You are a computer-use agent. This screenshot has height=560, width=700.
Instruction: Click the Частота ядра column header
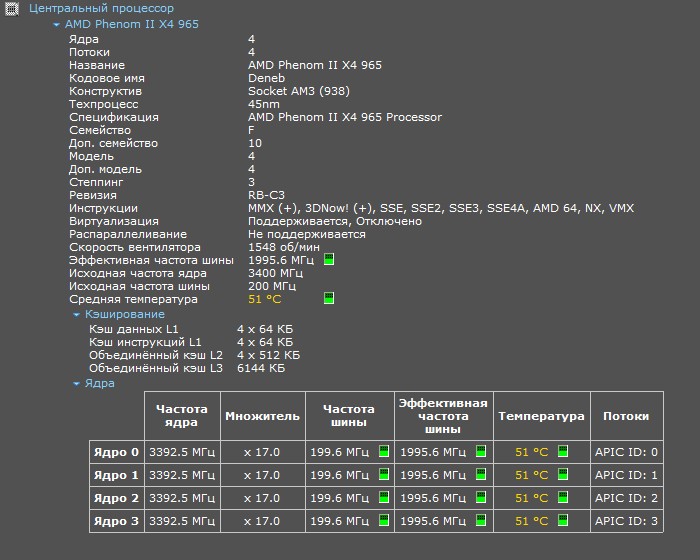pos(182,416)
